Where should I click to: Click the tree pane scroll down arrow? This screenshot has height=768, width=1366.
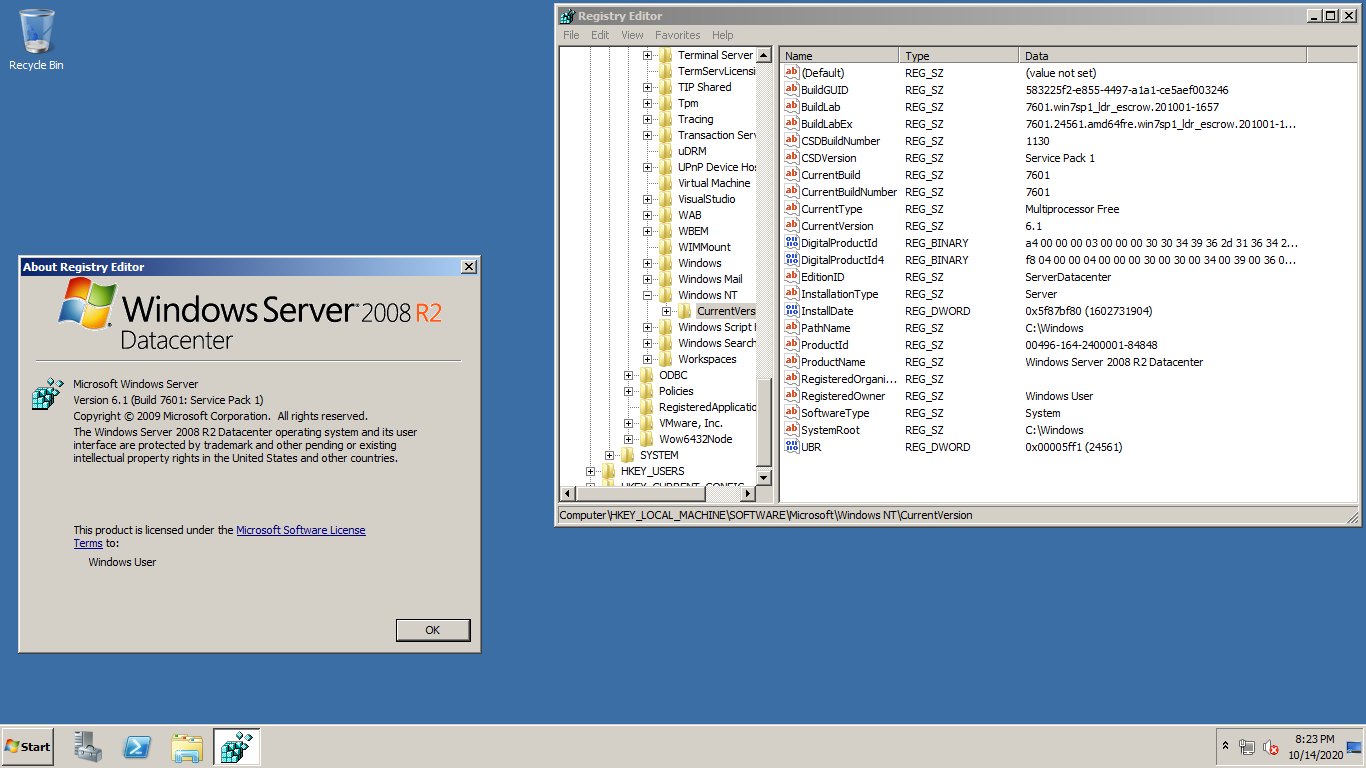[764, 478]
